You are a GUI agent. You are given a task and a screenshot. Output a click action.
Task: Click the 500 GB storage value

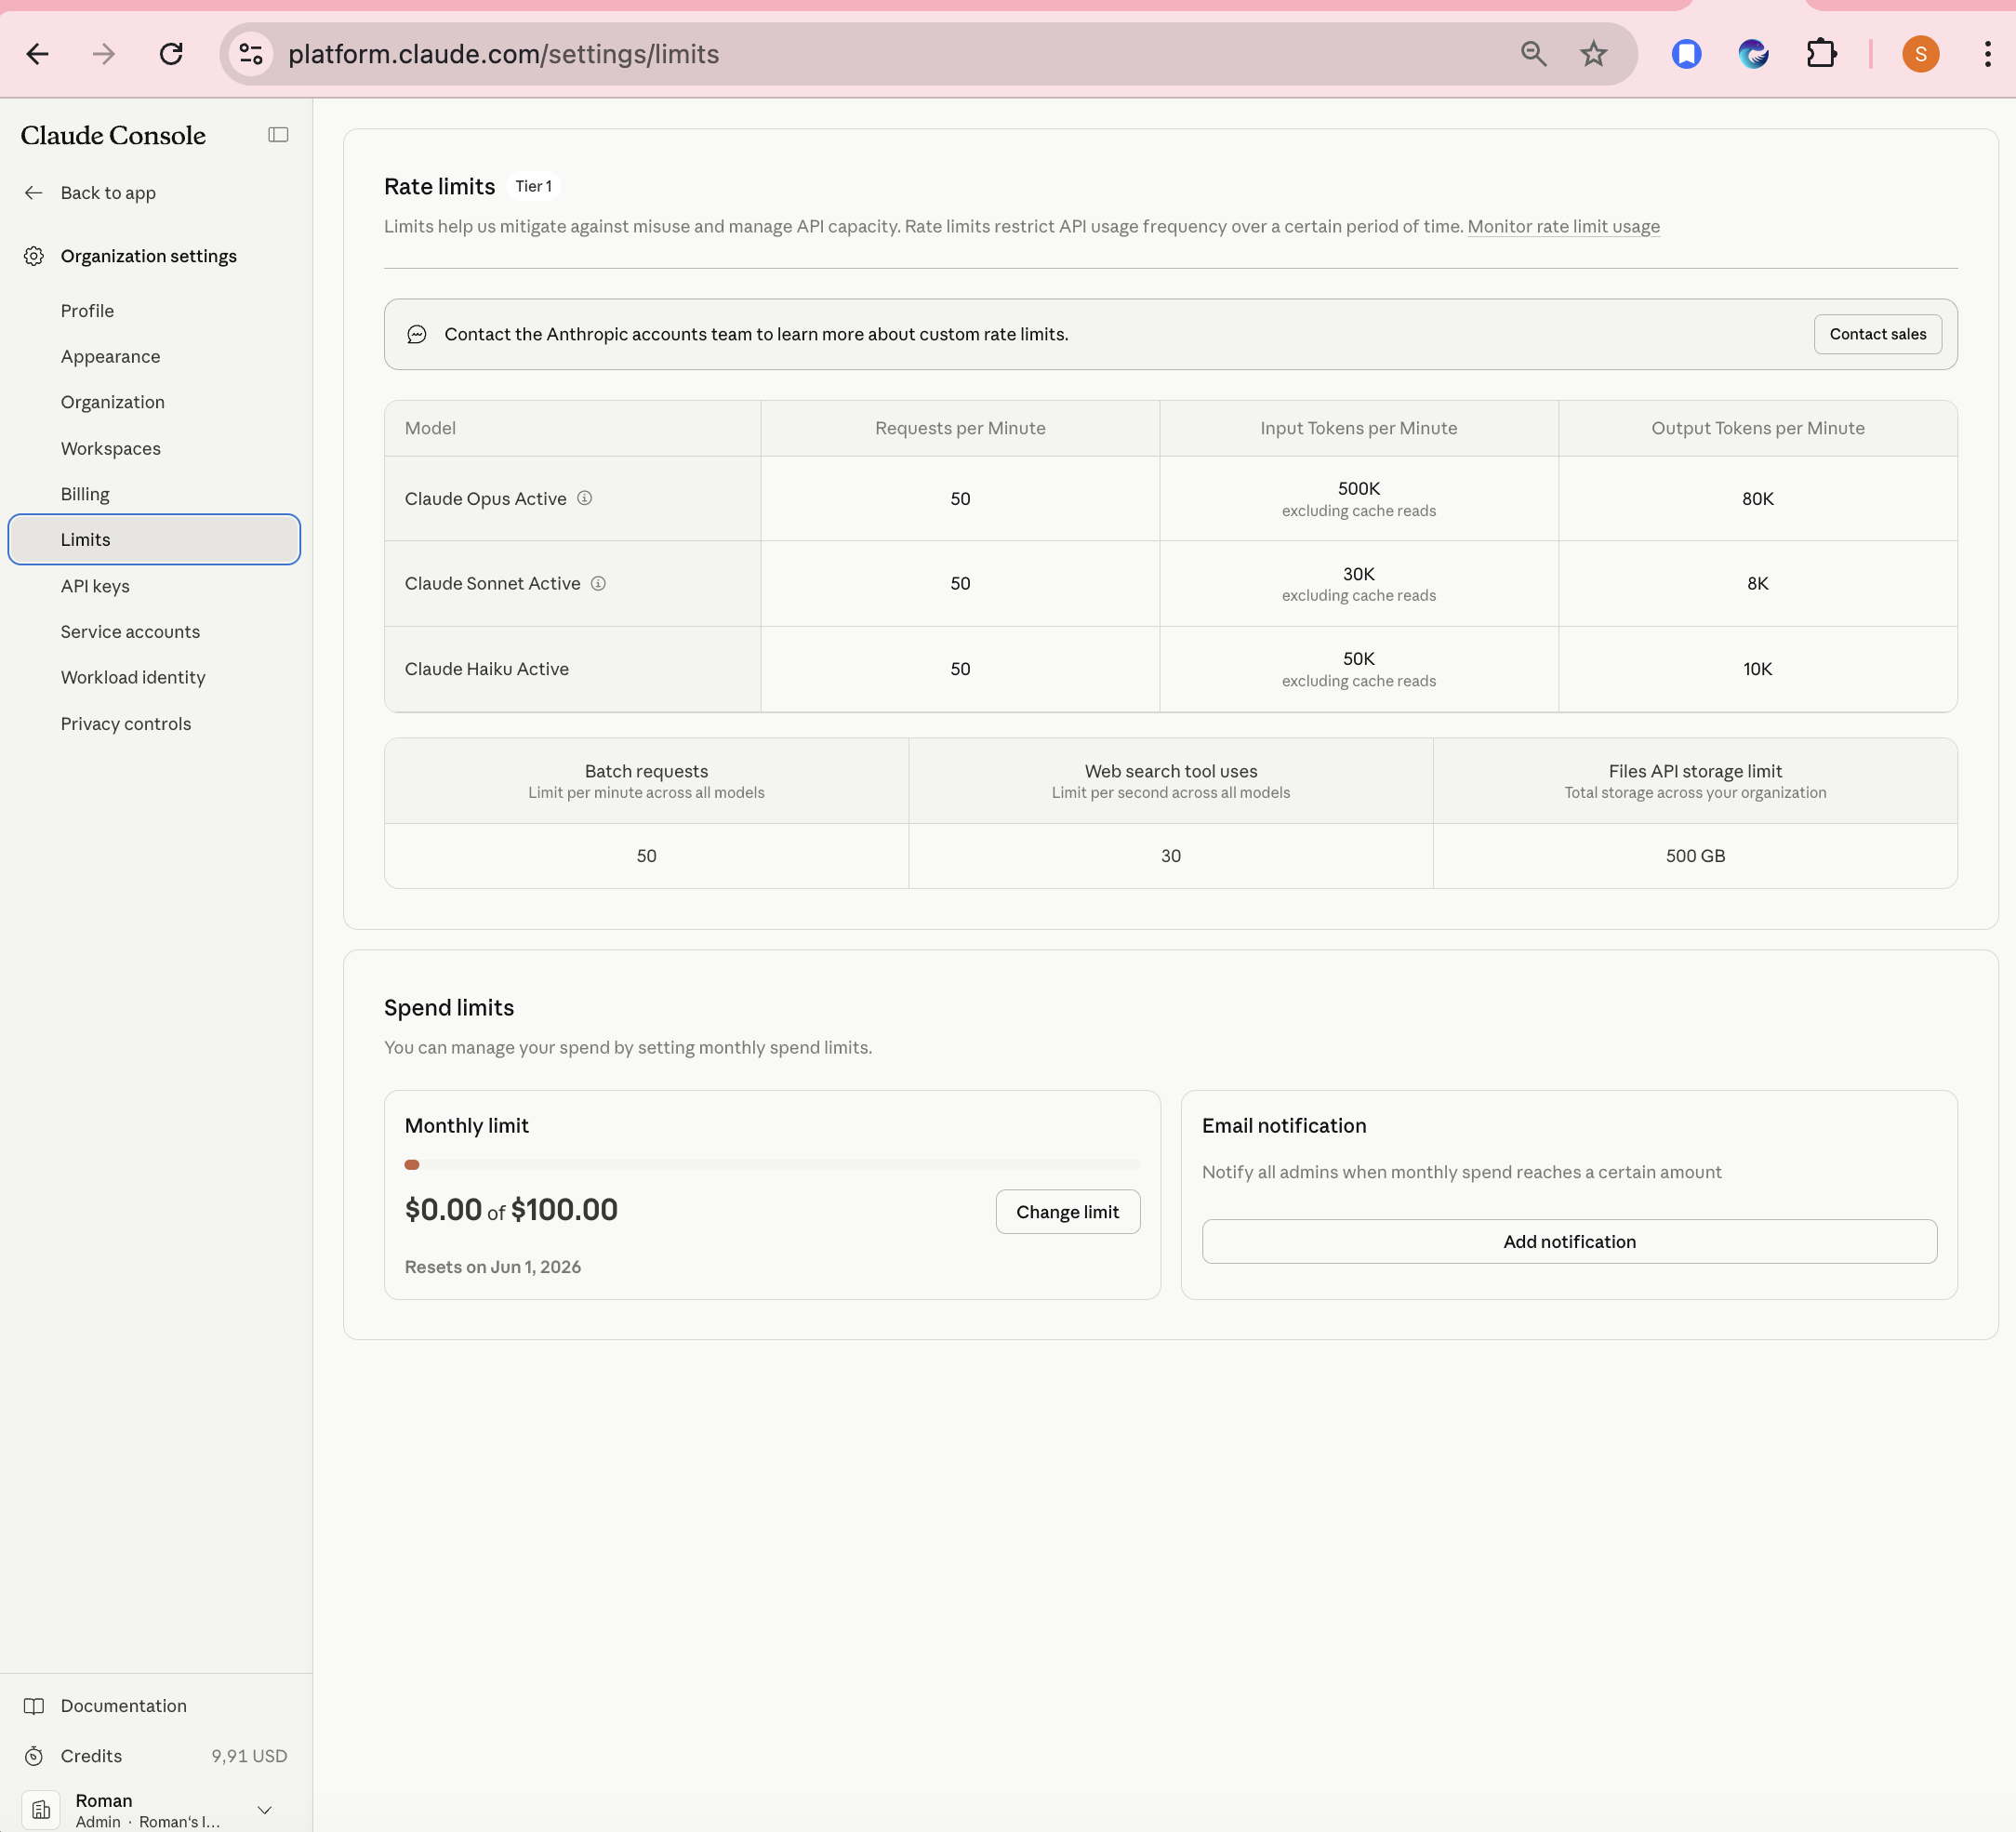coord(1695,856)
